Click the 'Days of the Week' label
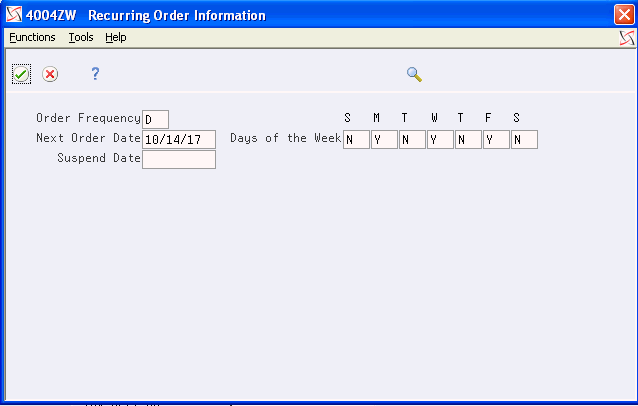Viewport: 638px width, 406px height. 286,138
